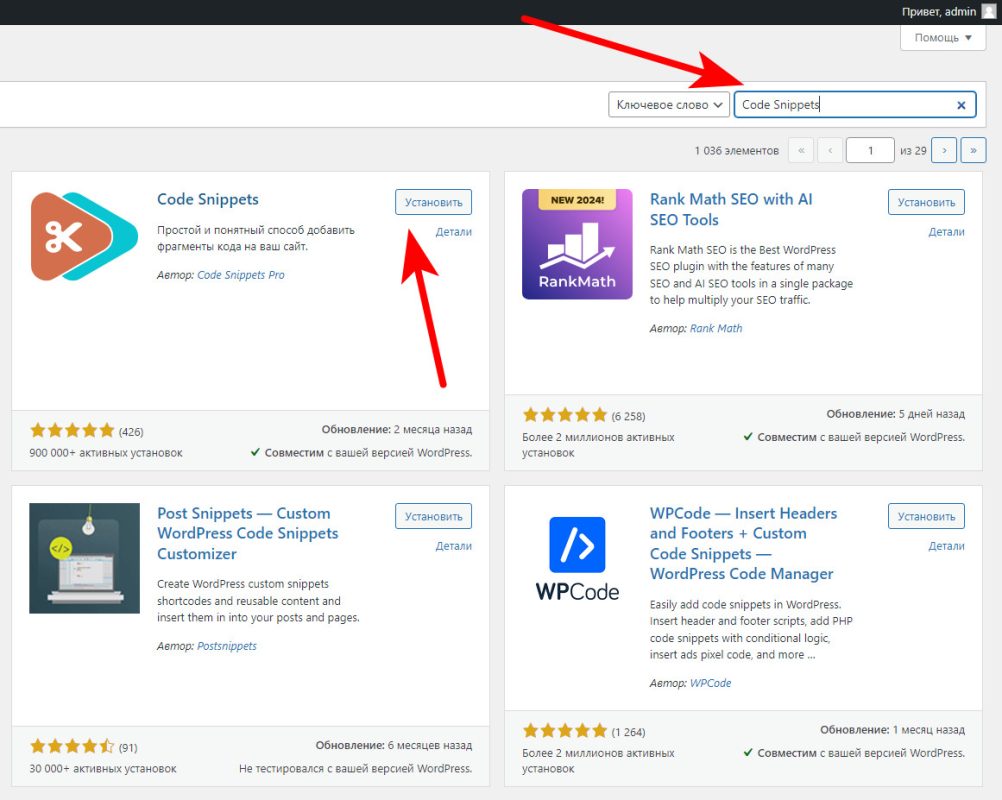The height and width of the screenshot is (800, 1002).
Task: Click the (91) review count
Action: click(128, 748)
